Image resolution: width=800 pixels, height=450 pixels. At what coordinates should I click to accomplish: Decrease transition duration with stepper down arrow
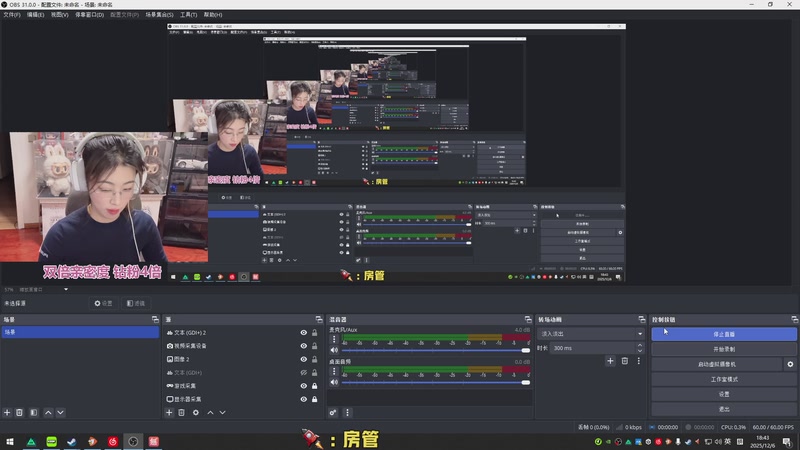pos(640,351)
